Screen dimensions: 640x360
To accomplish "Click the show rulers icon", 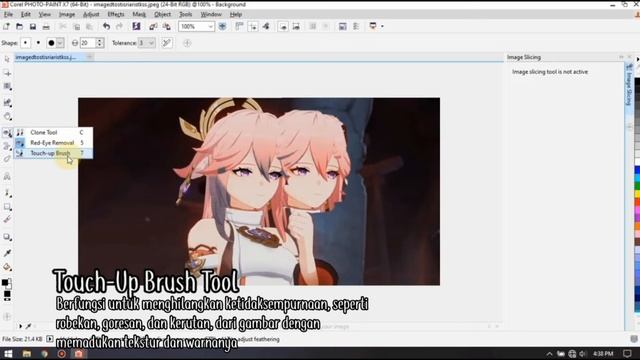I will coord(239,27).
